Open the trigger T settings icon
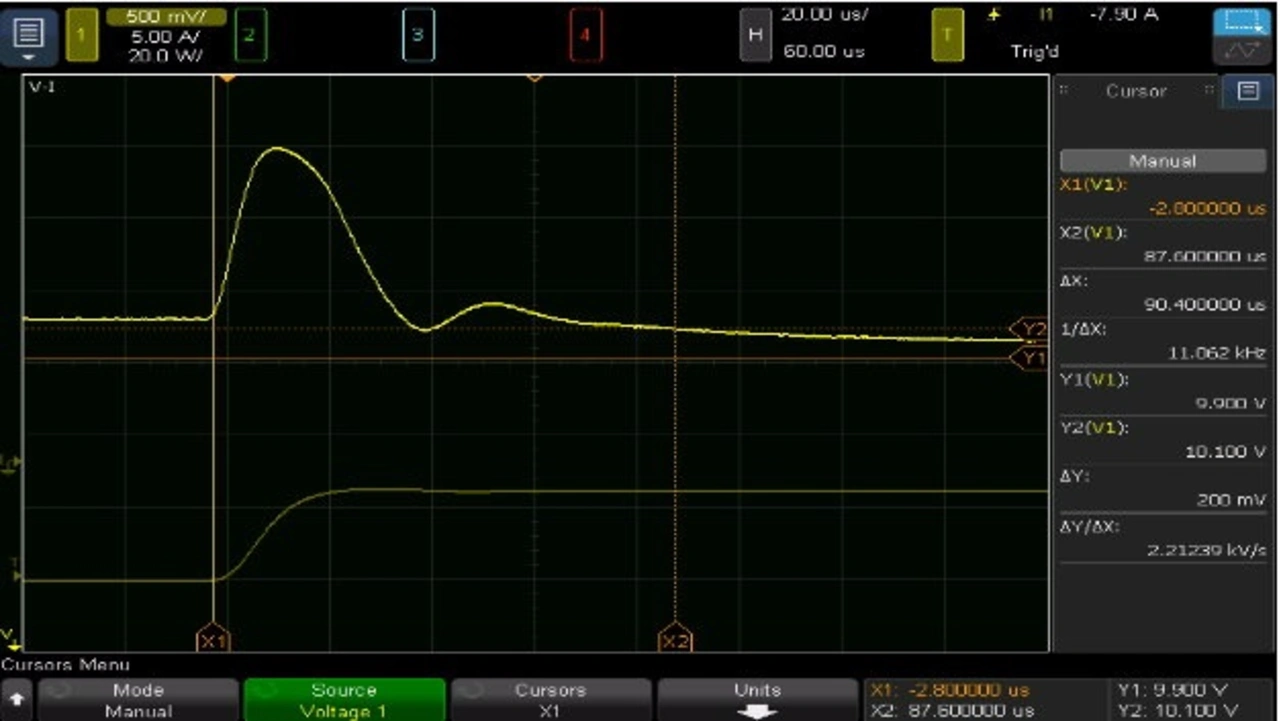The width and height of the screenshot is (1280, 721). pyautogui.click(x=946, y=35)
